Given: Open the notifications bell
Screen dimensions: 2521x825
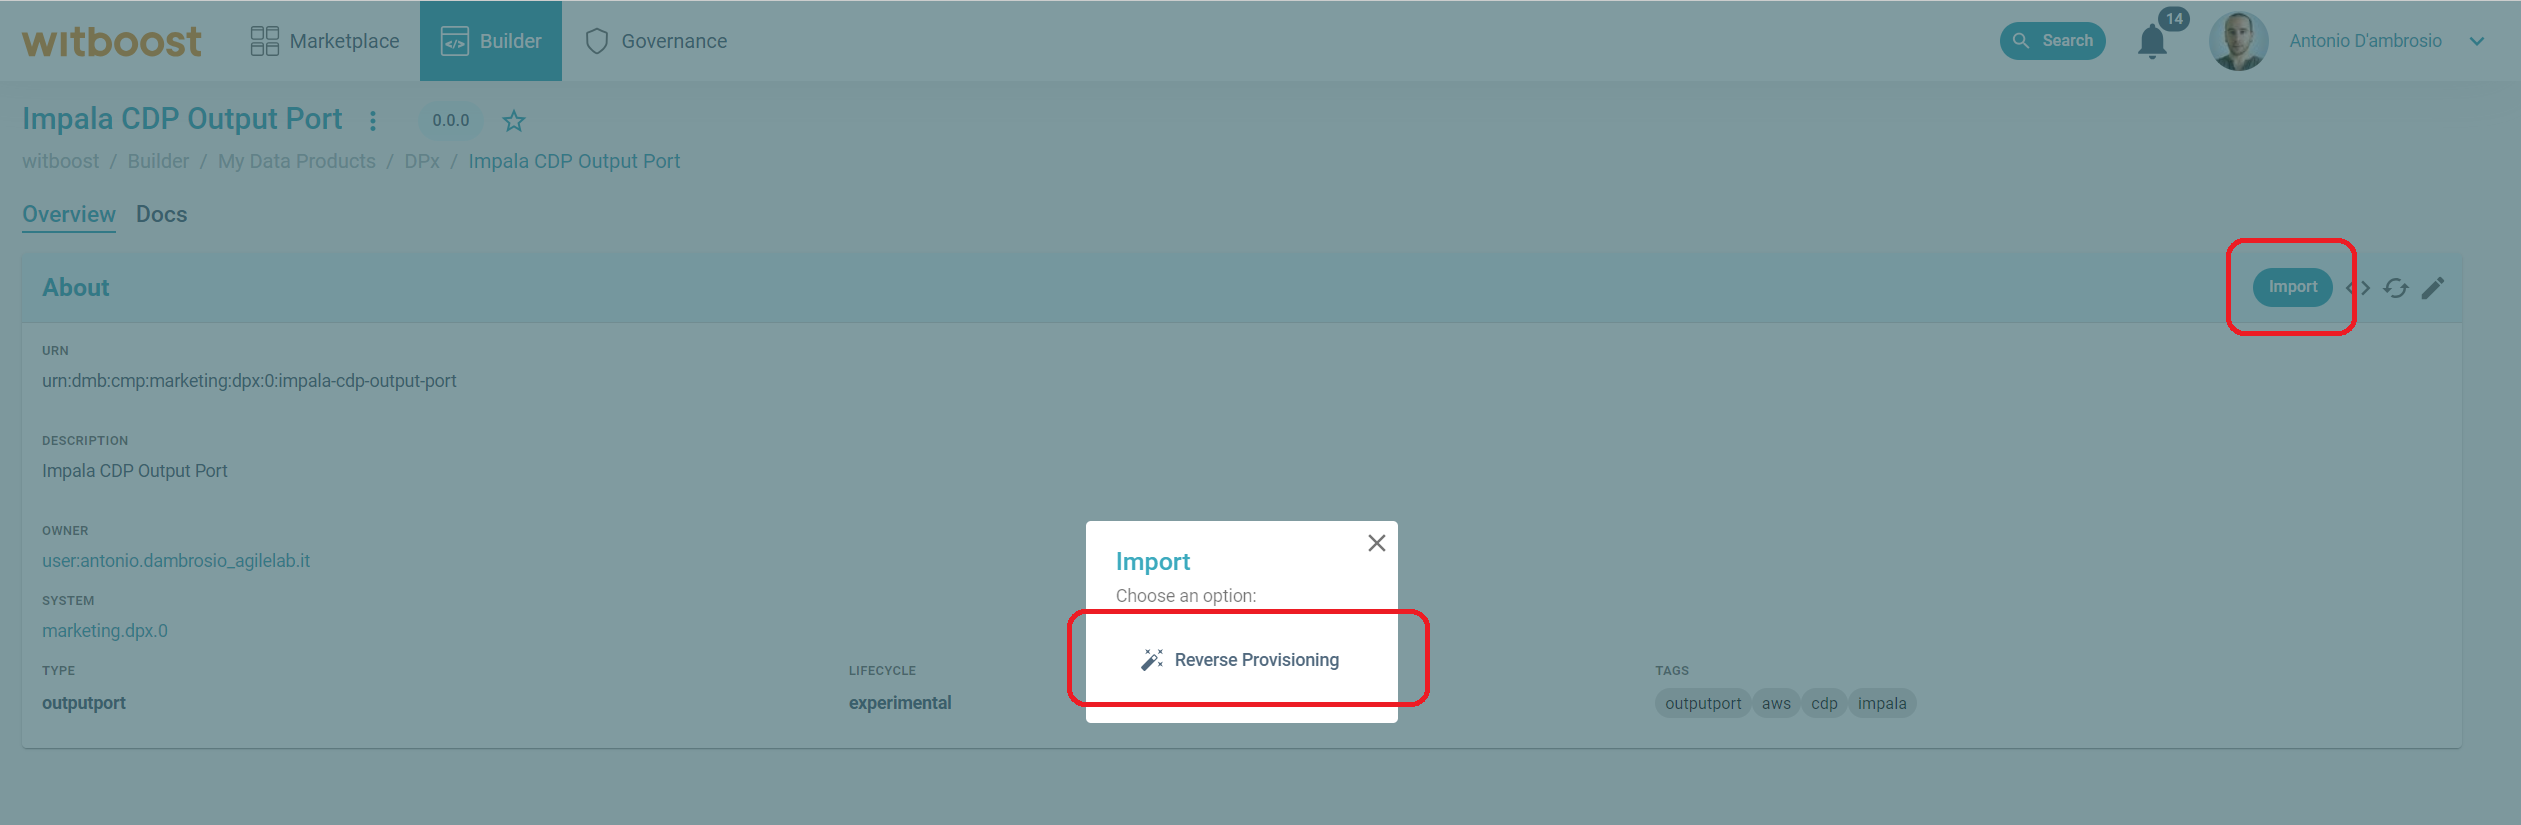Looking at the screenshot, I should click(x=2152, y=42).
